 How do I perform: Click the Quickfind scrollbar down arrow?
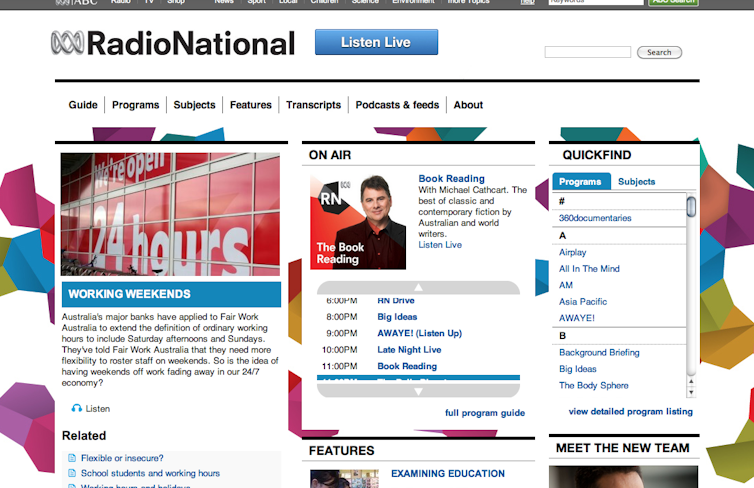691,392
